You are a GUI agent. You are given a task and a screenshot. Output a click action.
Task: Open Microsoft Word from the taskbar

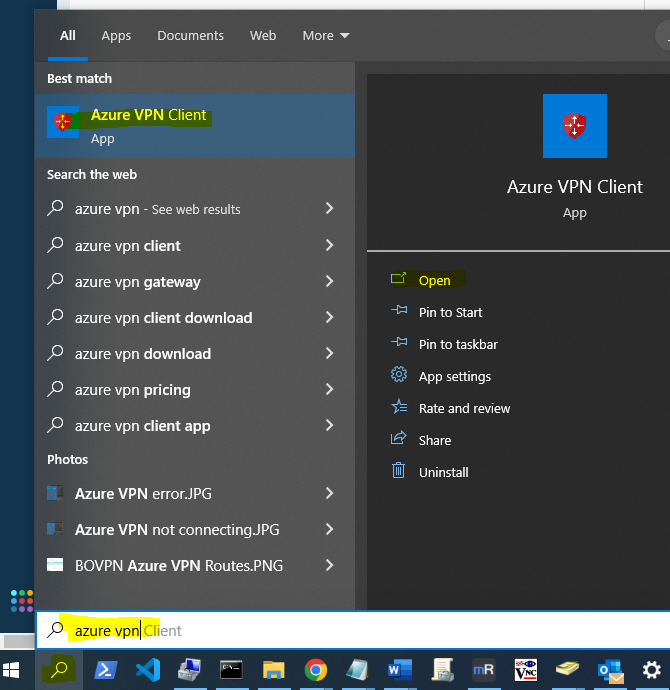[x=400, y=670]
